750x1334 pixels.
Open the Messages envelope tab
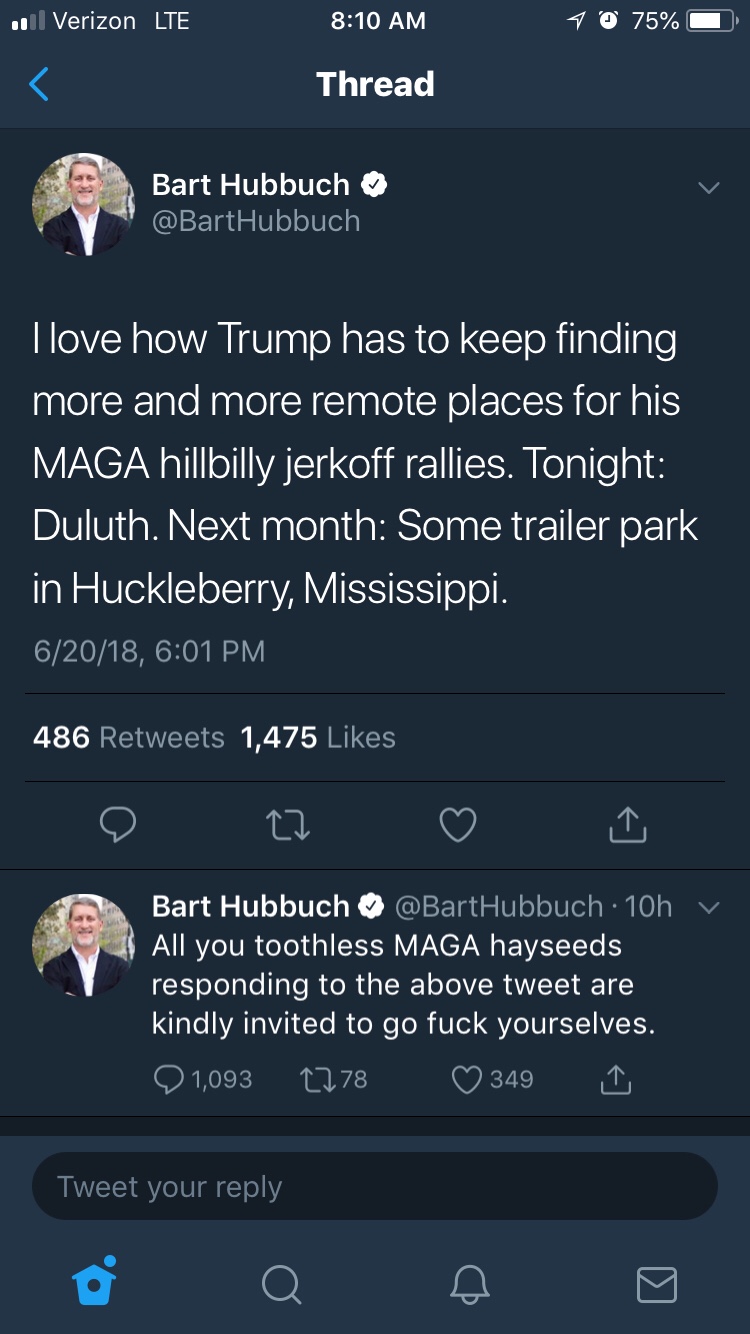coord(657,1285)
